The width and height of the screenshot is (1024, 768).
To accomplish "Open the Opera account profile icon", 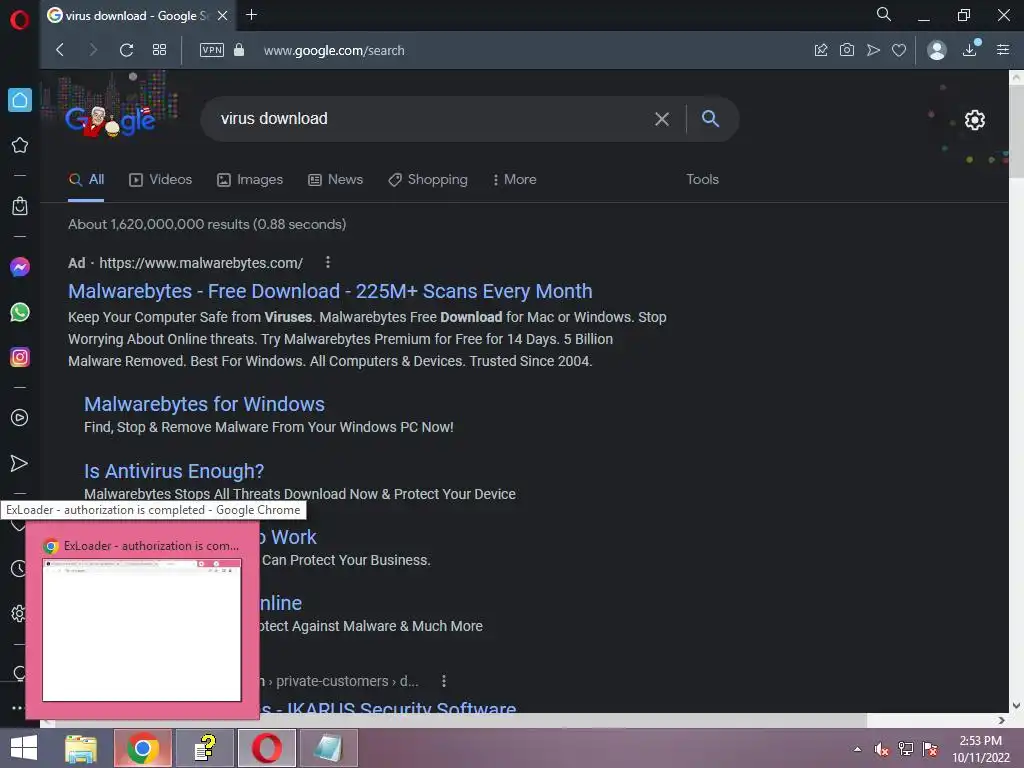I will pyautogui.click(x=936, y=50).
